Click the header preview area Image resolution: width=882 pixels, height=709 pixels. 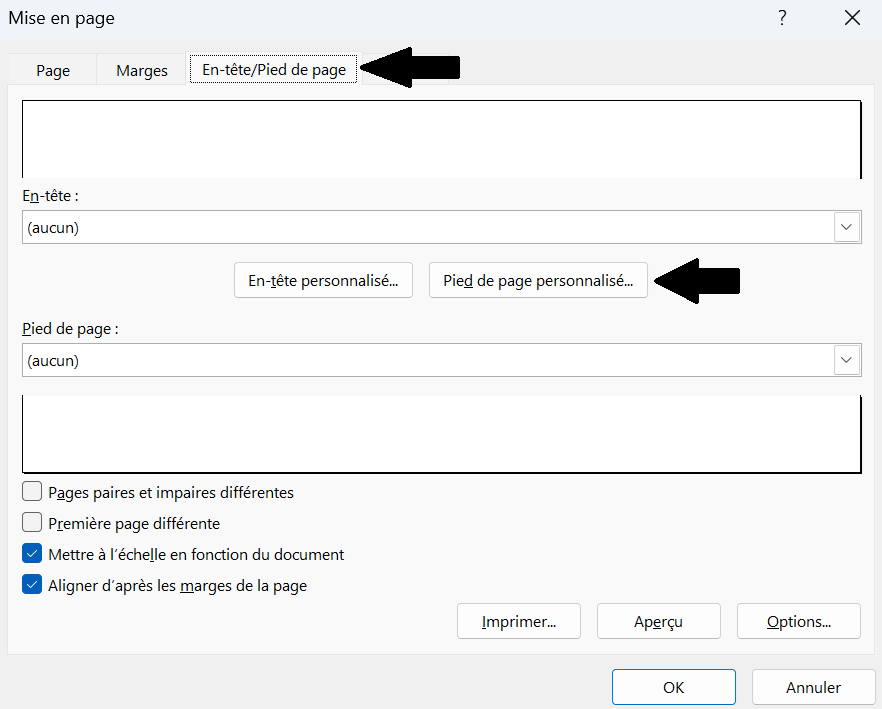[x=442, y=140]
